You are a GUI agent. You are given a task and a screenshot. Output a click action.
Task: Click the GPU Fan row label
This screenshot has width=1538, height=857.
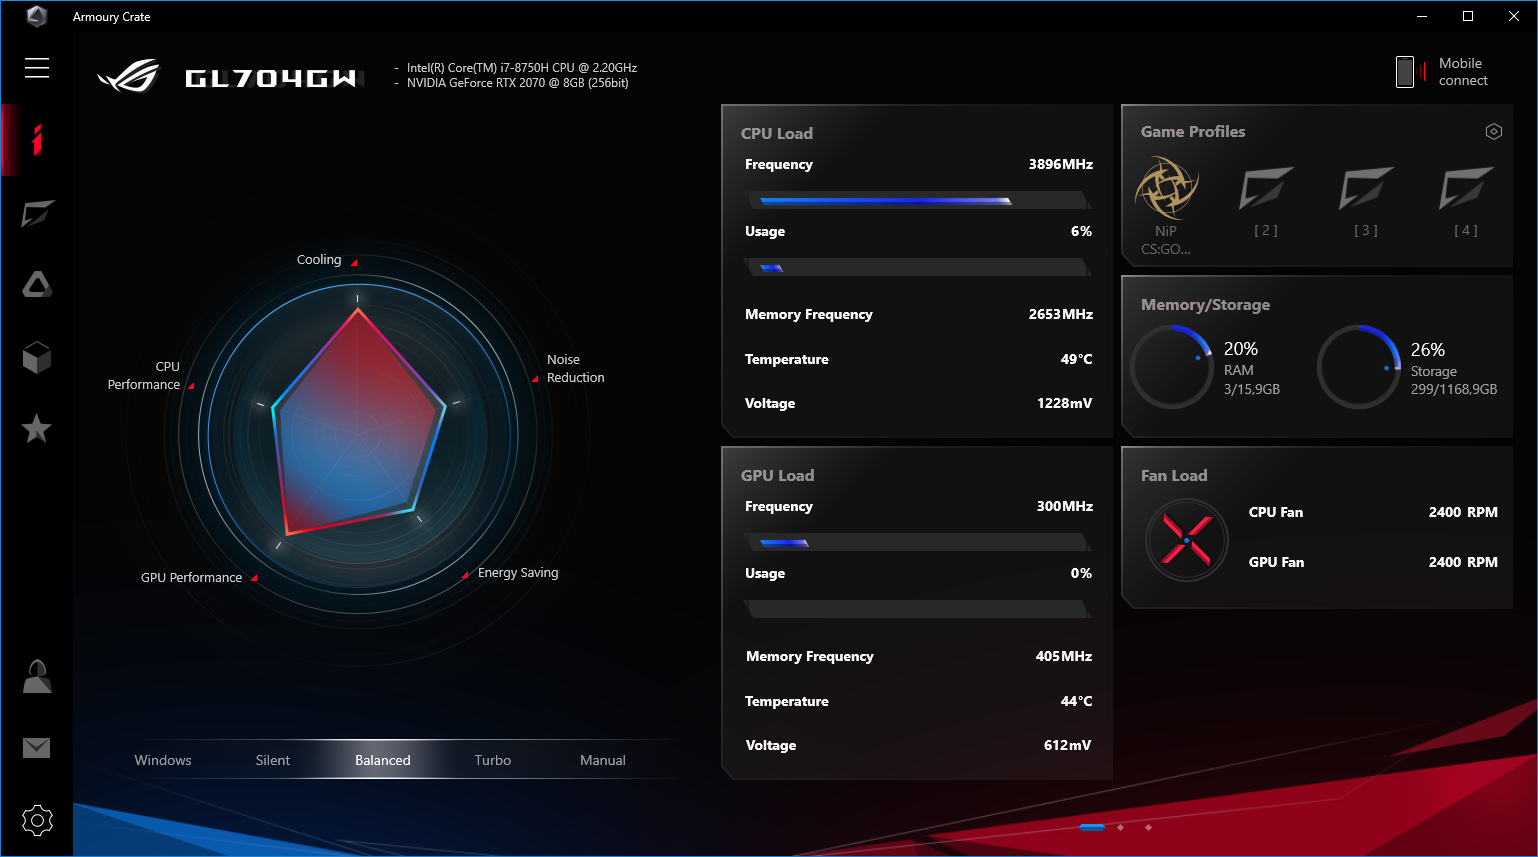[1276, 562]
